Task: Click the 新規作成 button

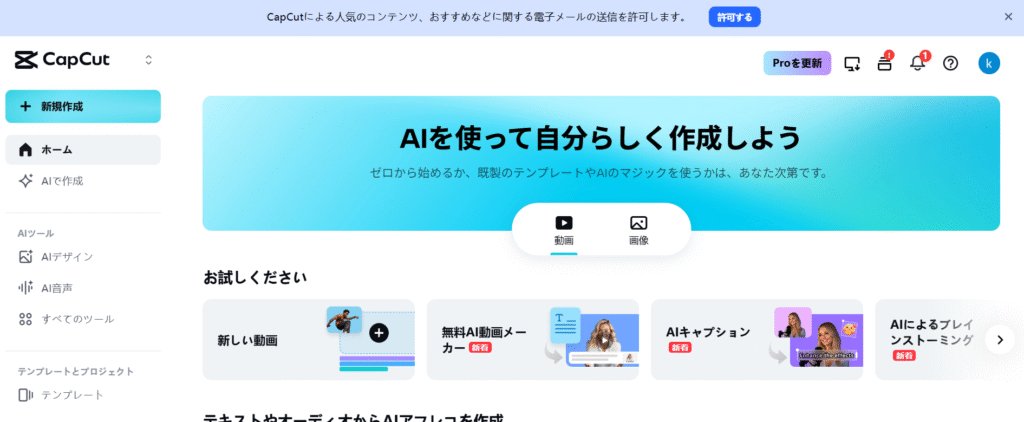Action: click(x=83, y=106)
